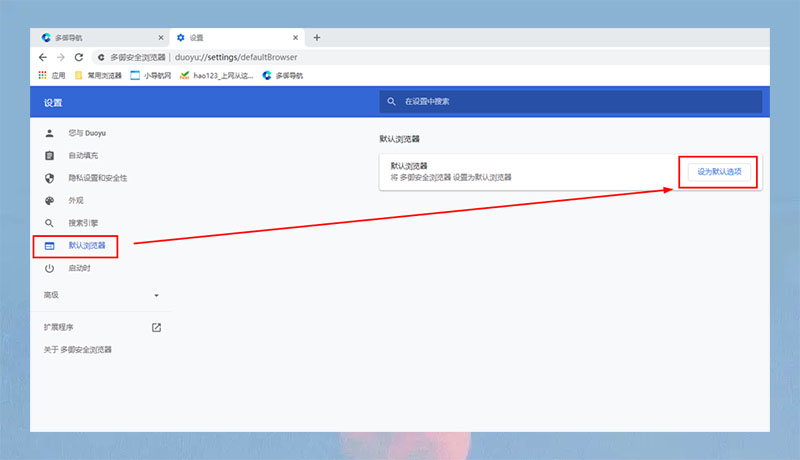Open 关于 多御安全浏览器 page
Screen dimensions: 800x460
click(78, 349)
